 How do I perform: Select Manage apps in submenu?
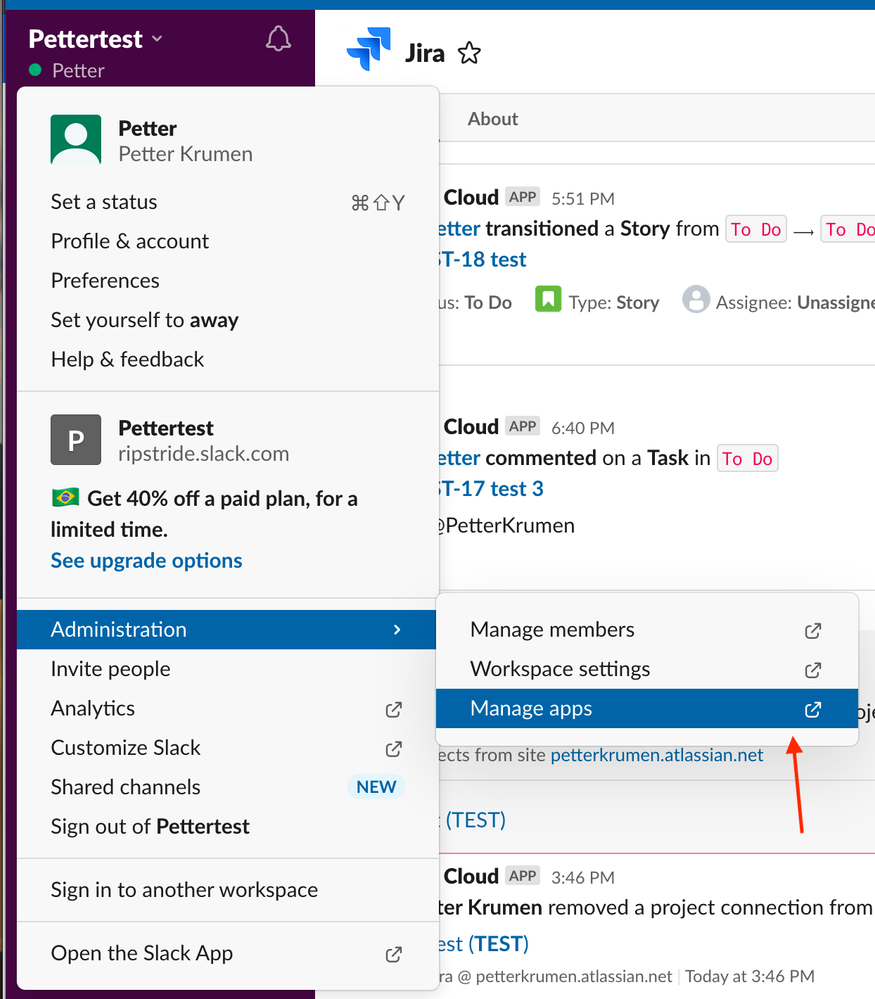click(647, 708)
